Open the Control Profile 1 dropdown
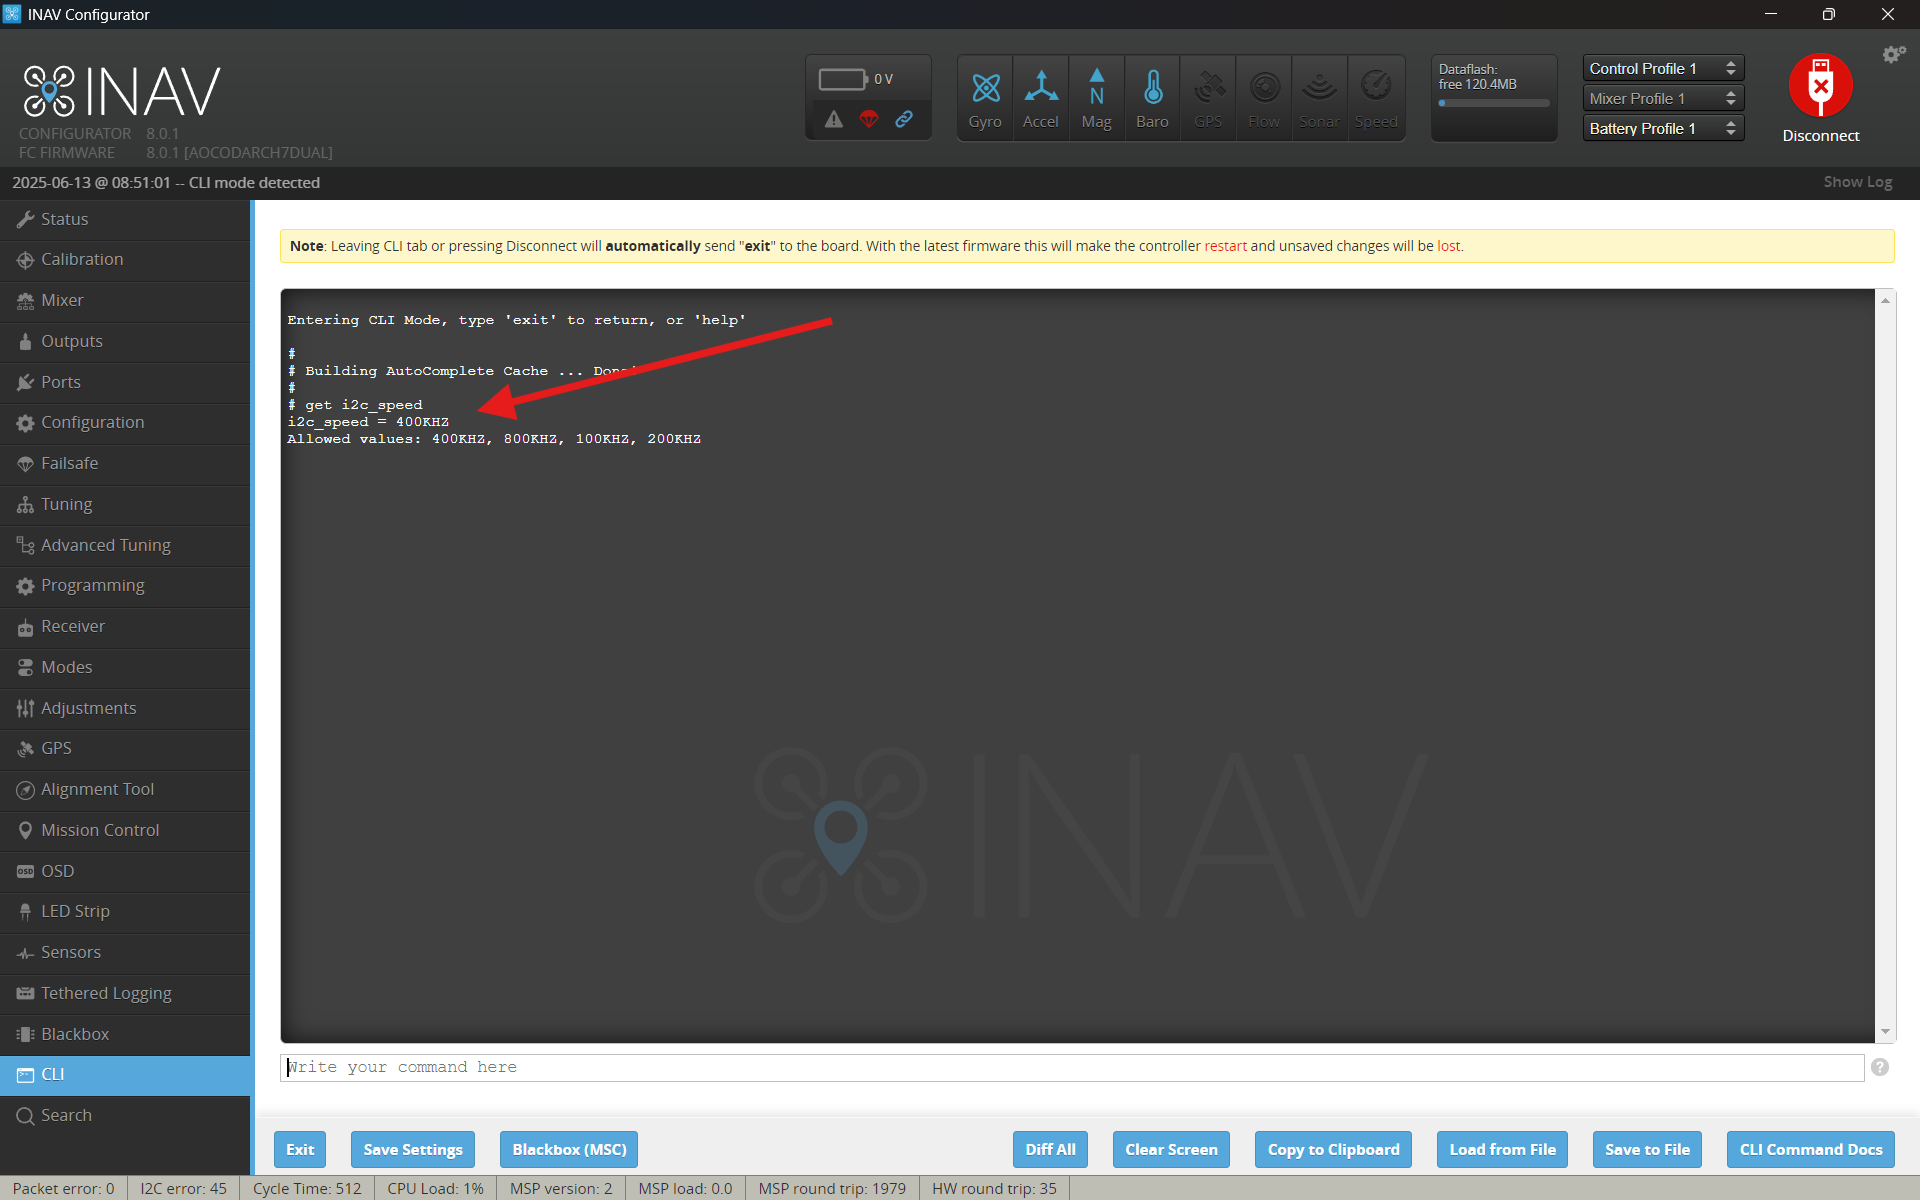Image resolution: width=1920 pixels, height=1200 pixels. [x=1663, y=68]
